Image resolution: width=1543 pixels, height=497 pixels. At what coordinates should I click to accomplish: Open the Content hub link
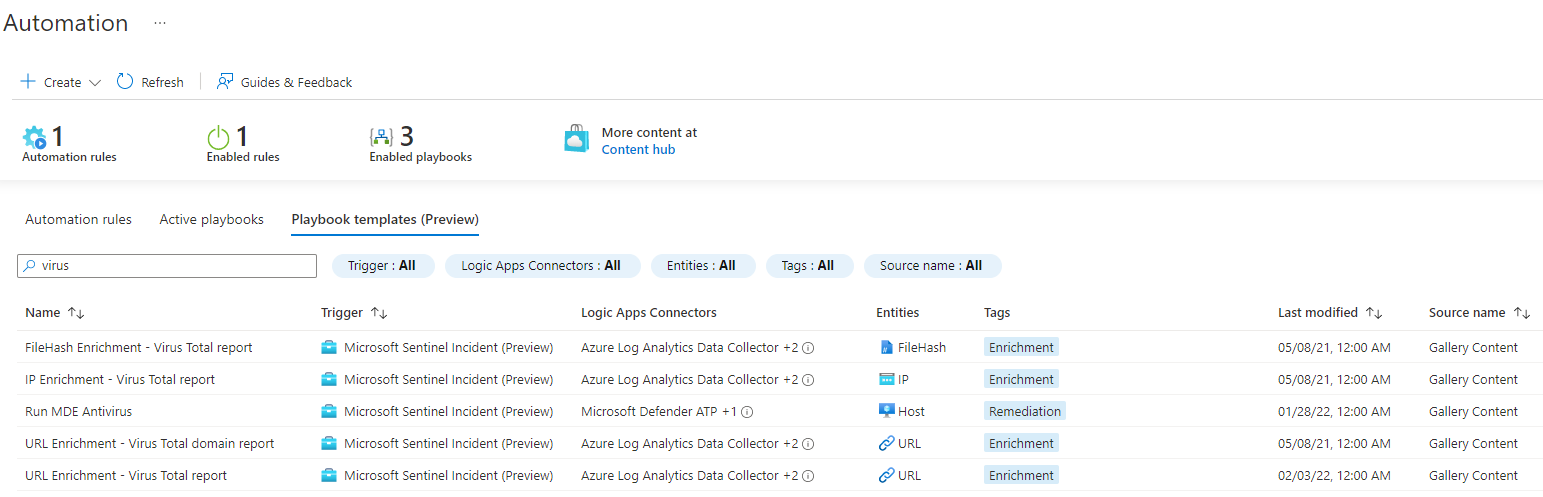pos(638,150)
